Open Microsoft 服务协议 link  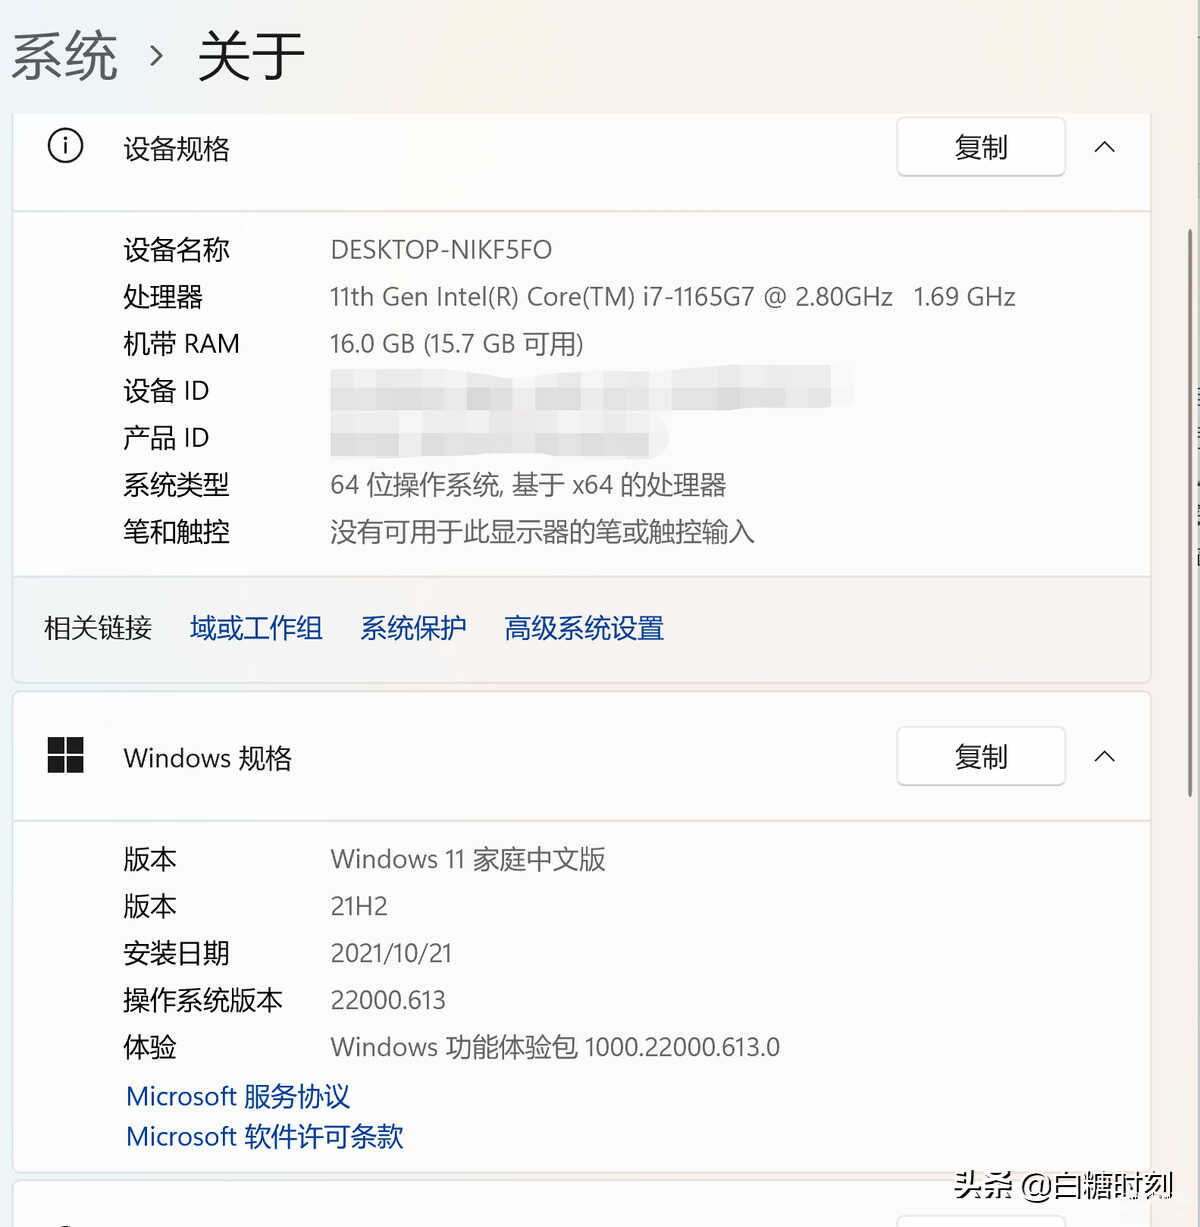(x=238, y=1096)
